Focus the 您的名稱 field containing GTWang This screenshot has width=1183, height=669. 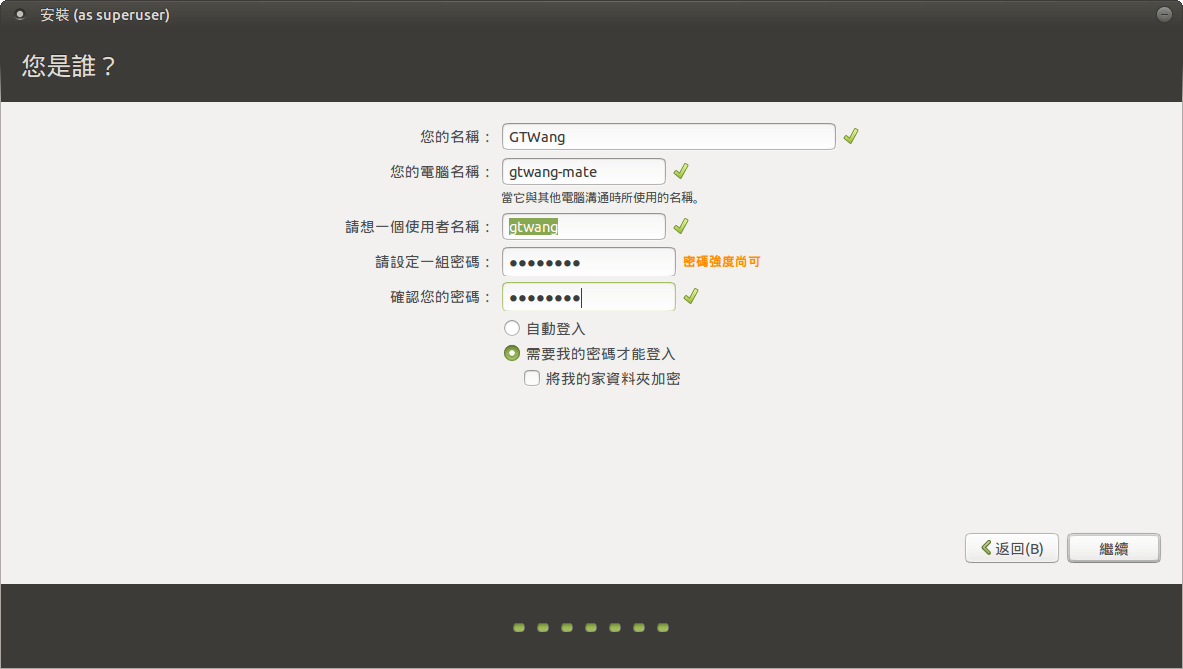point(668,137)
